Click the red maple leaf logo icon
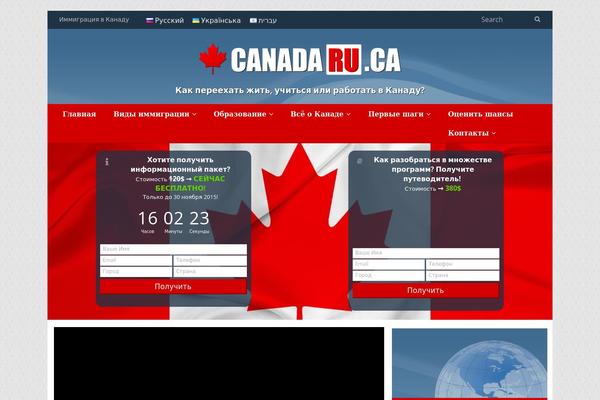The height and width of the screenshot is (400, 600). click(213, 58)
